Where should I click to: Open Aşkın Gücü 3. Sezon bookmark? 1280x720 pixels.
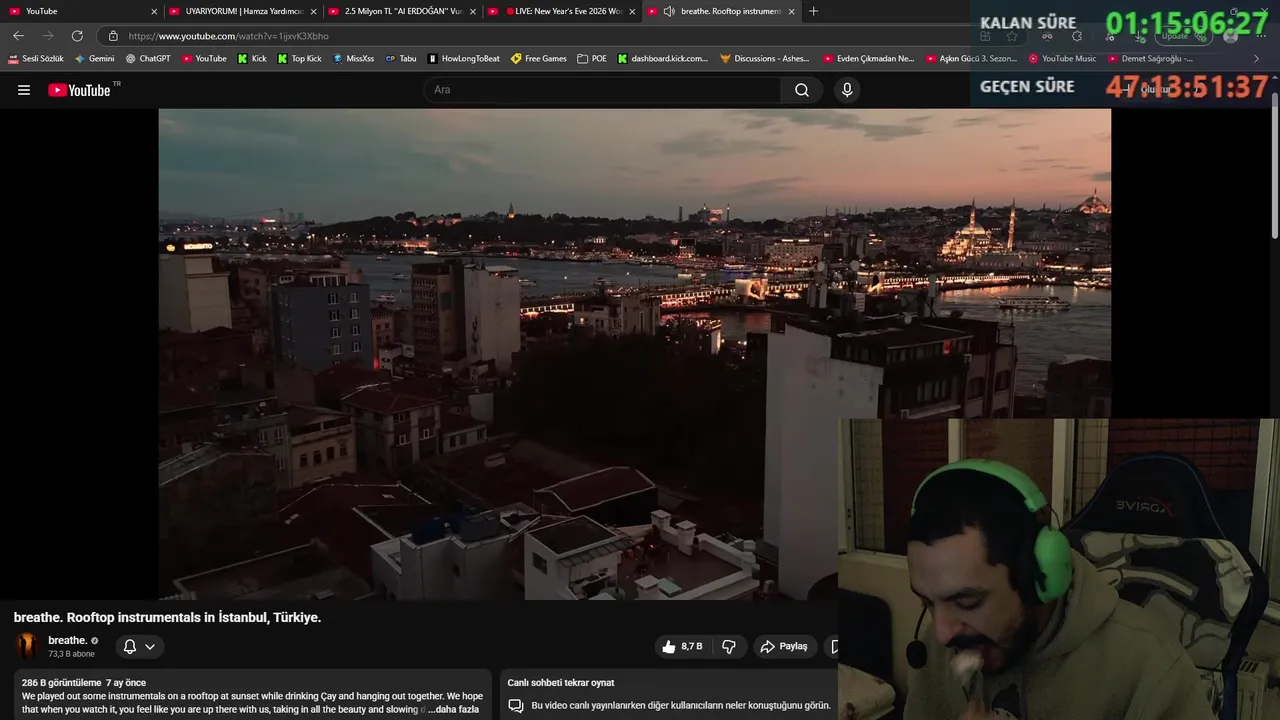coord(971,59)
